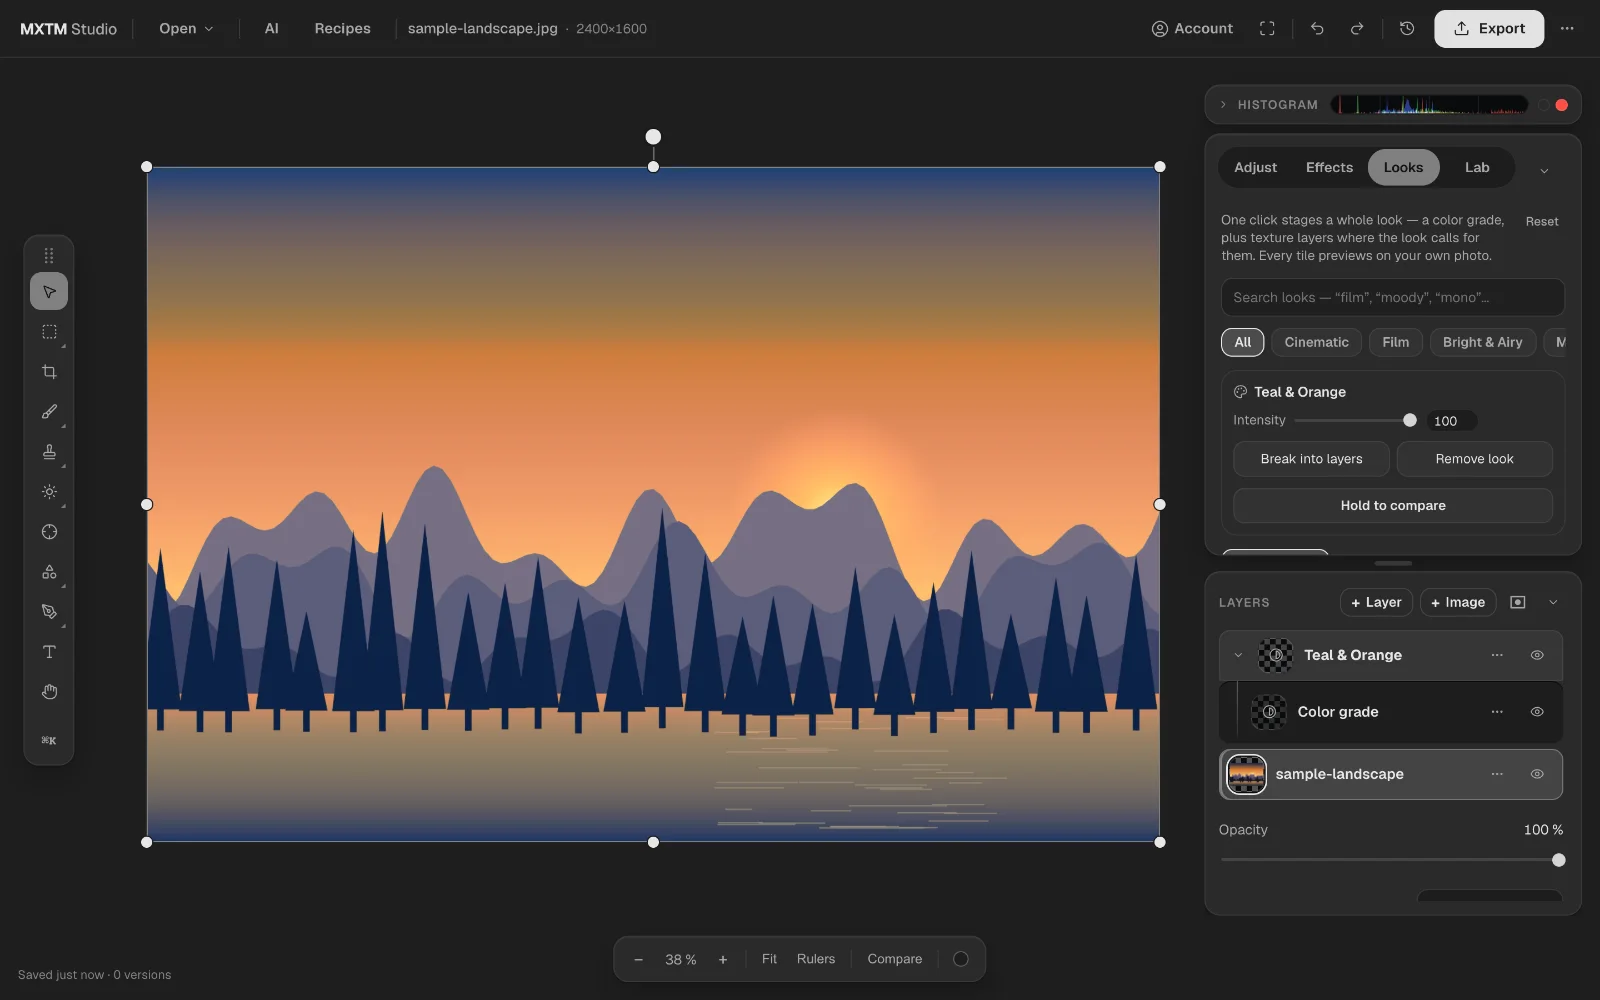Image resolution: width=1600 pixels, height=1000 pixels.
Task: Open the command palette shortcut button
Action: [x=49, y=741]
